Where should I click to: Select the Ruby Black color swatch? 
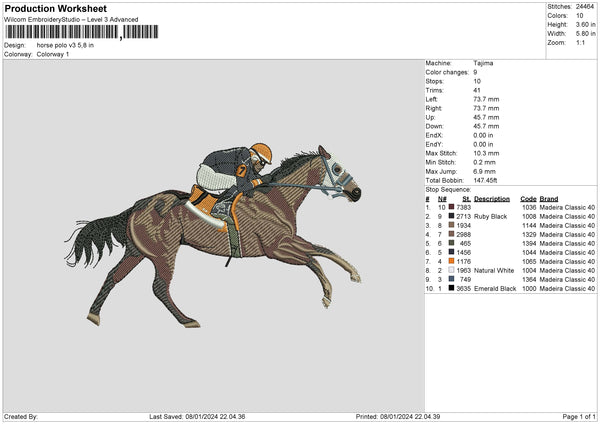click(452, 216)
